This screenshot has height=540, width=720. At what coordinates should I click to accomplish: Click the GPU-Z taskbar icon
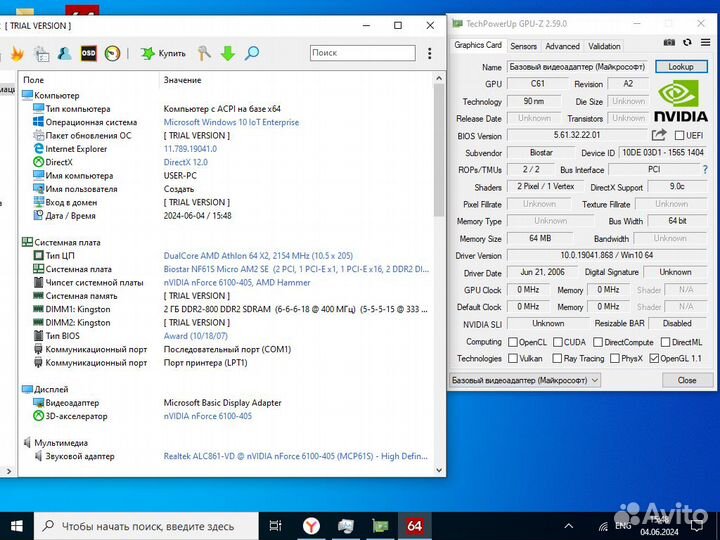coord(380,526)
